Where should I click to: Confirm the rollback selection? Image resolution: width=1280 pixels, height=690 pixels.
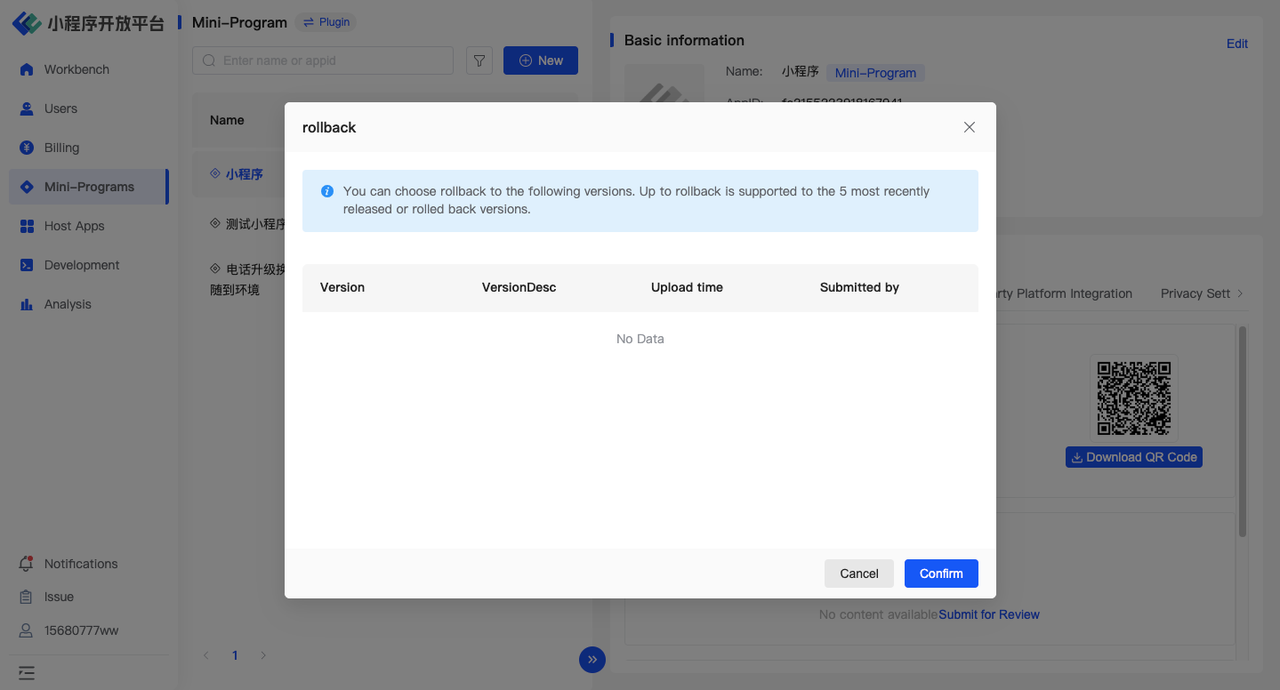(x=941, y=573)
